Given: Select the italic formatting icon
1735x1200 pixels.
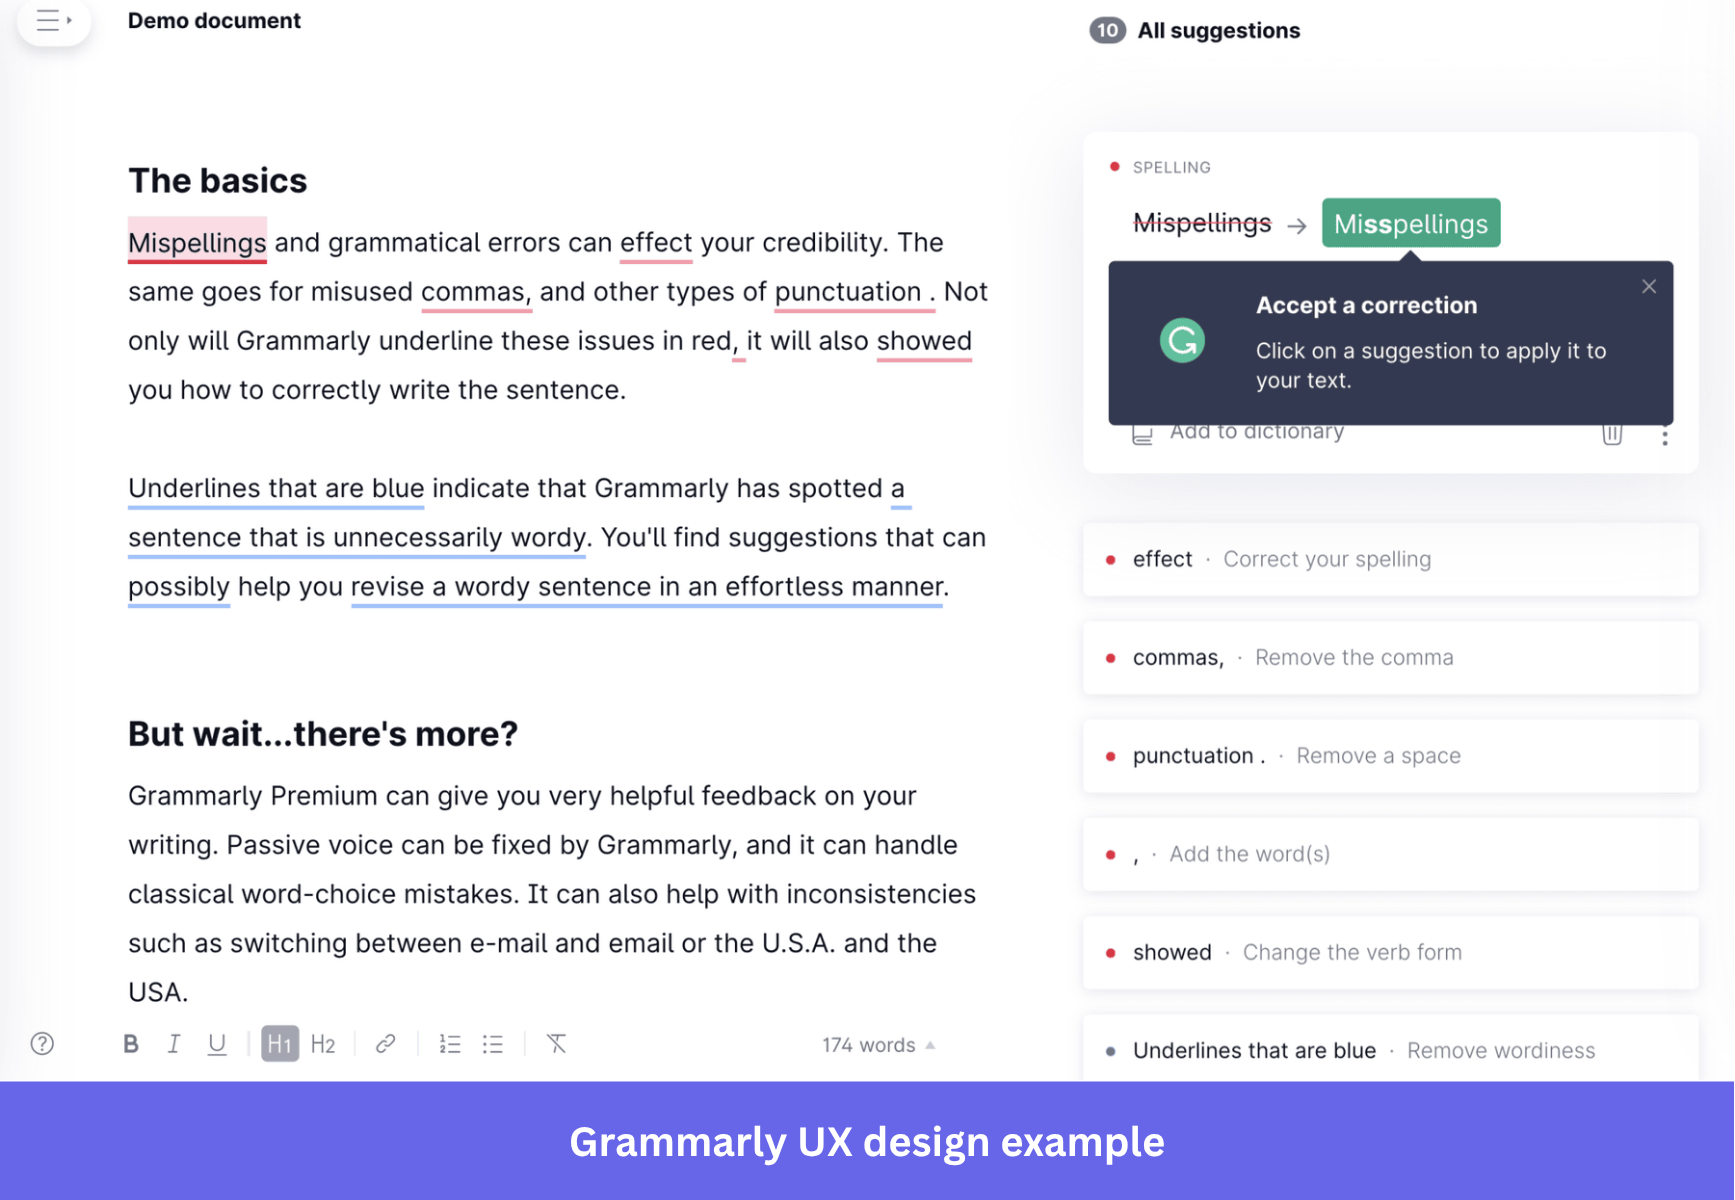Looking at the screenshot, I should click(174, 1043).
